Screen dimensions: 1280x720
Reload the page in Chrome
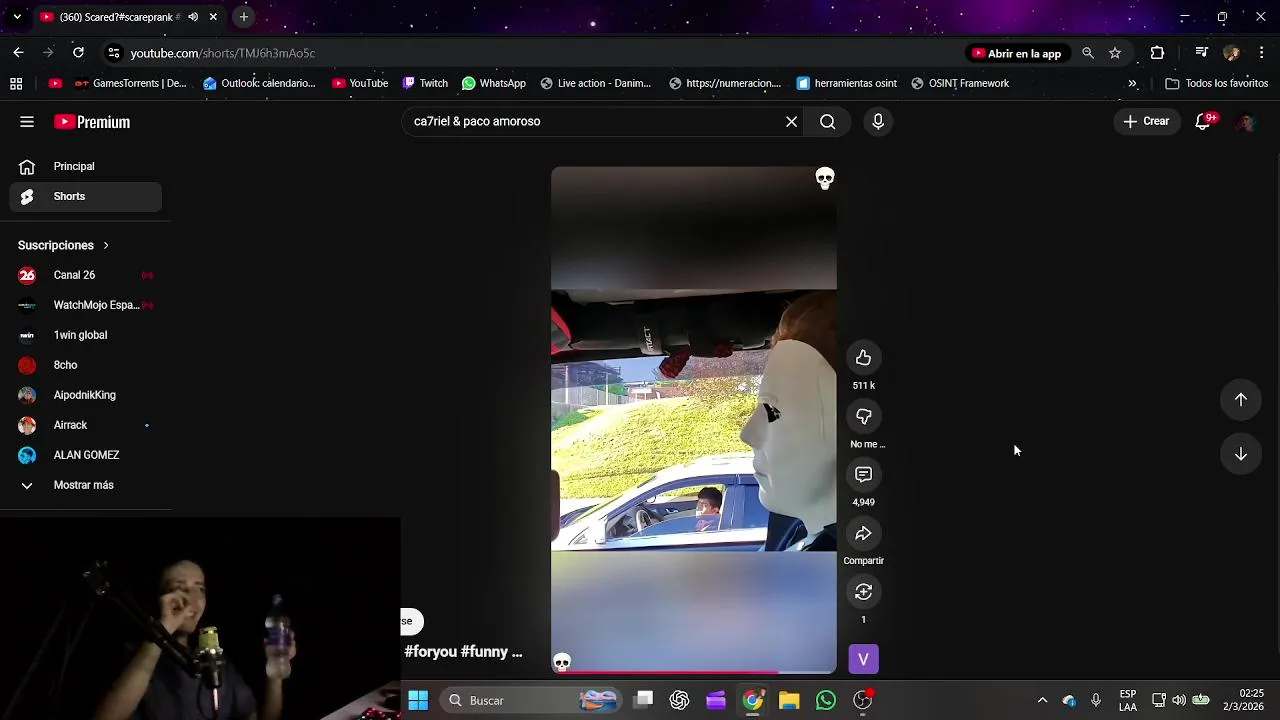pos(78,53)
